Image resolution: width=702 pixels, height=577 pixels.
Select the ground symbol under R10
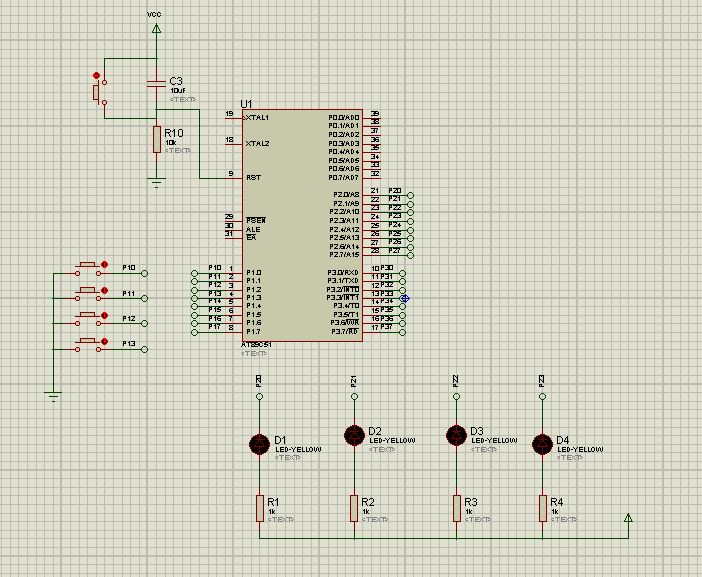pos(156,182)
